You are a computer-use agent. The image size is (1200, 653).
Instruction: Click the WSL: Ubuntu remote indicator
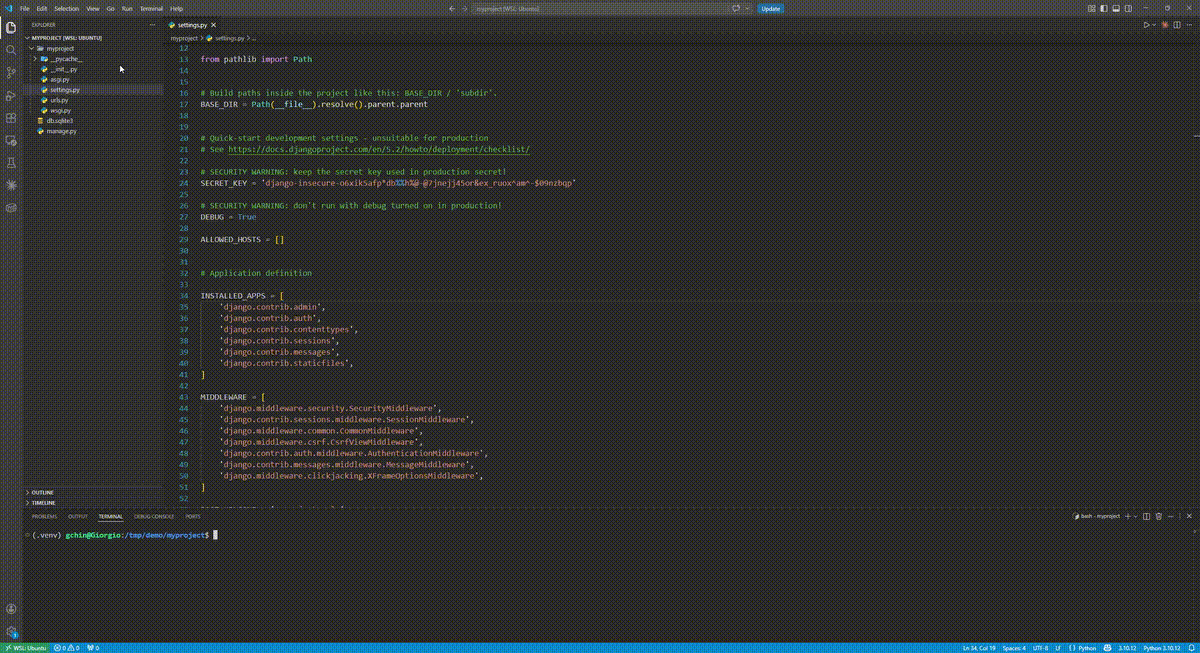(x=24, y=647)
